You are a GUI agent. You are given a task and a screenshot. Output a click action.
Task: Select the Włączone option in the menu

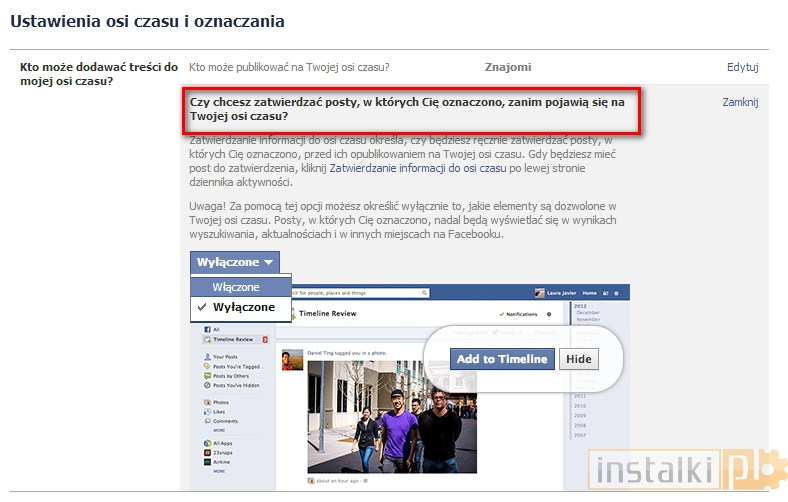(241, 287)
